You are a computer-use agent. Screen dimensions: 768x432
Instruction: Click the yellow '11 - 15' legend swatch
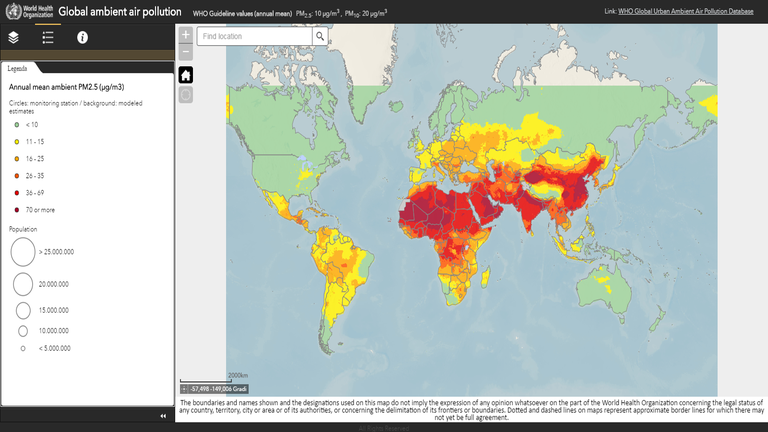17,142
